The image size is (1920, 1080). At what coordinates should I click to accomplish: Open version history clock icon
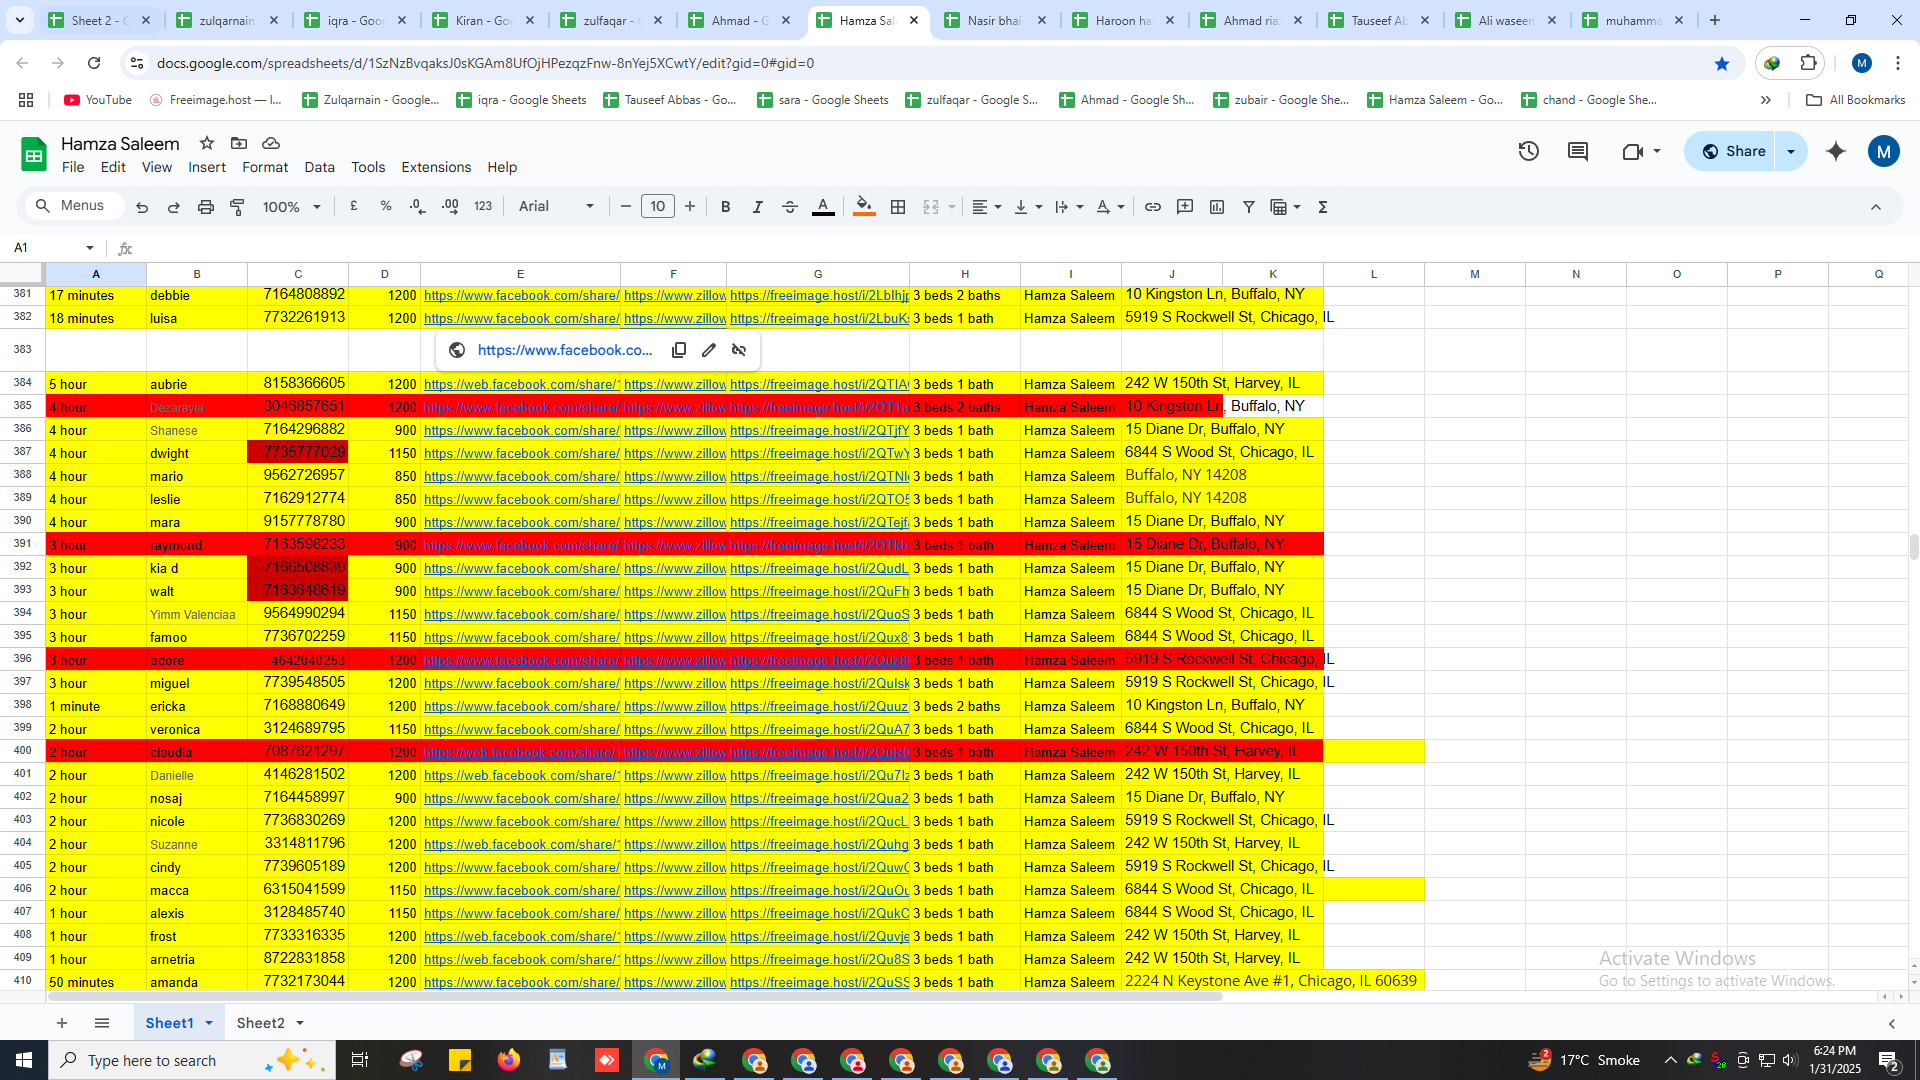click(1528, 151)
